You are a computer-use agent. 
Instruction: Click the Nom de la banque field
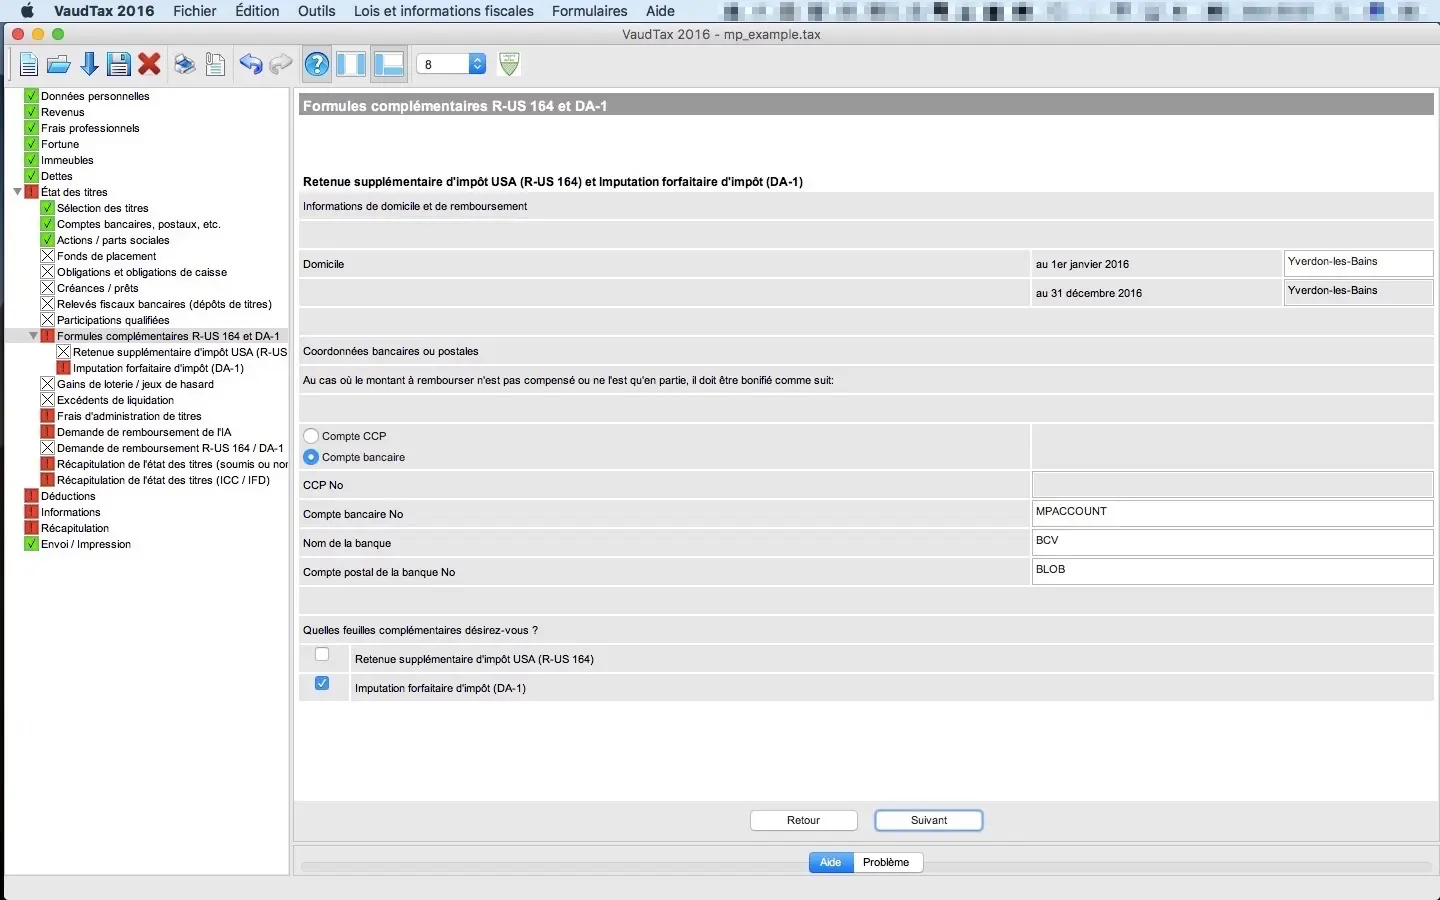click(1232, 542)
